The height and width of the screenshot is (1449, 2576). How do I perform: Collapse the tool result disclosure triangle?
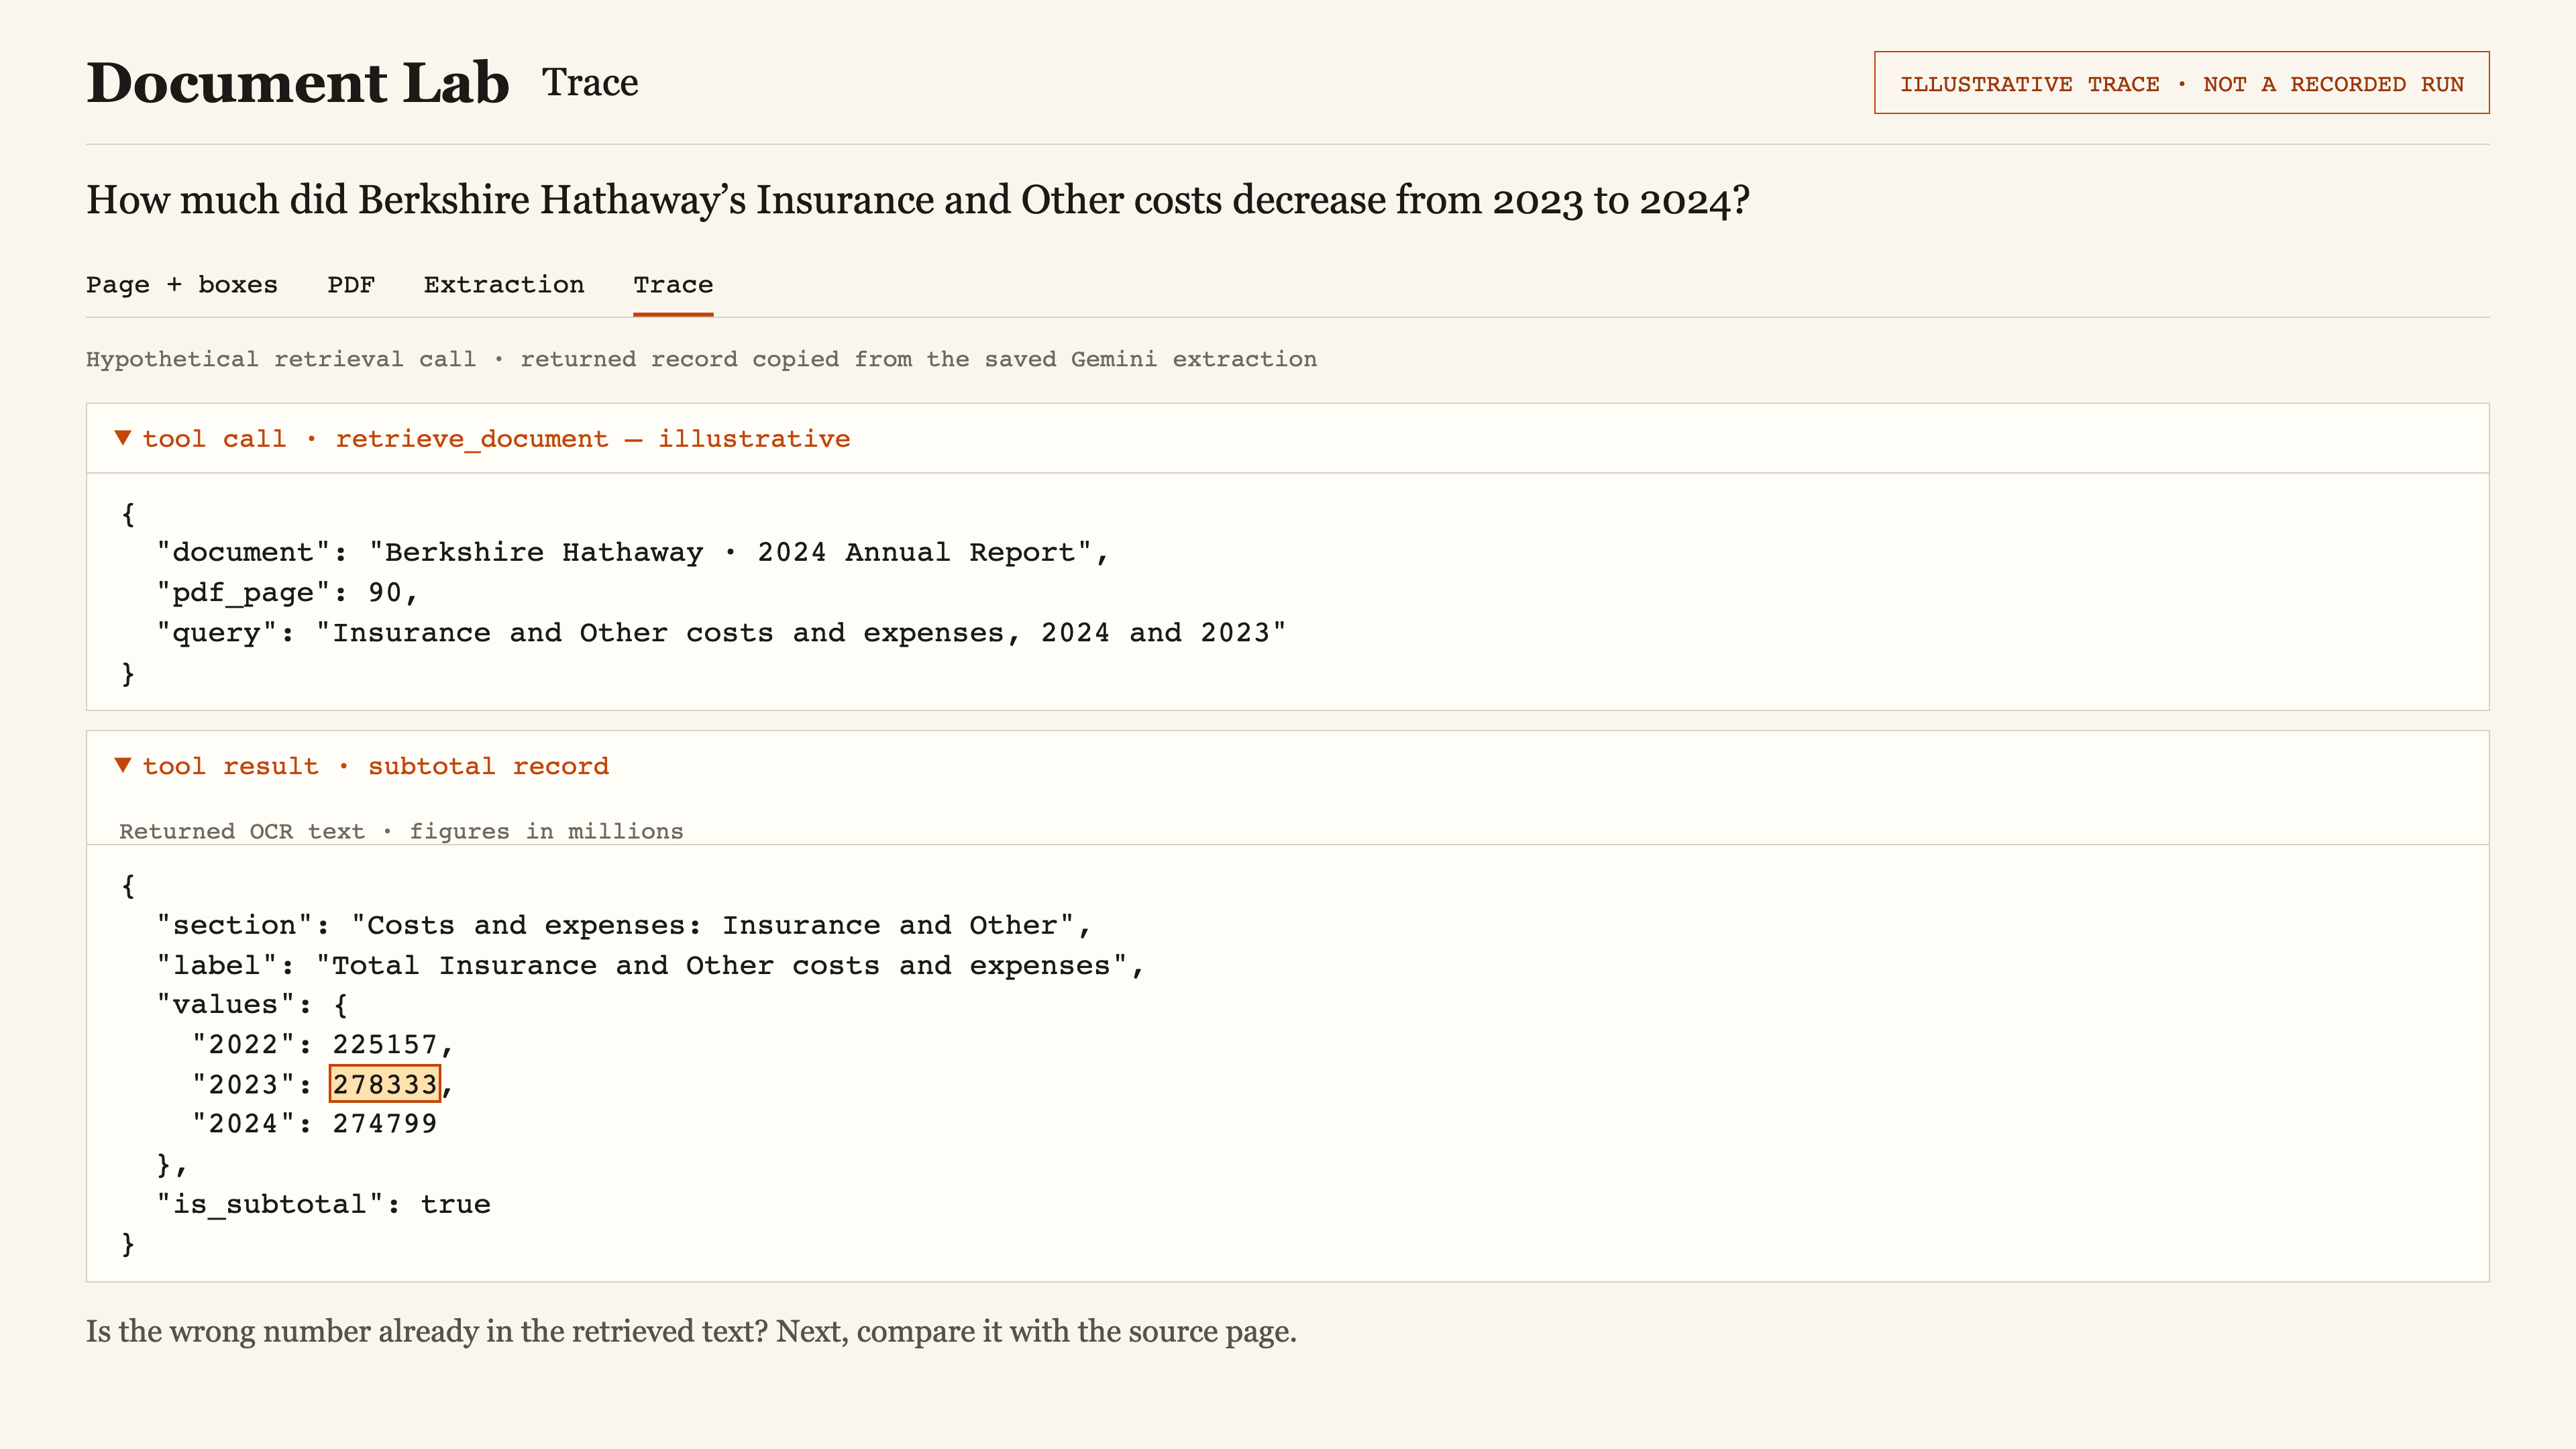pyautogui.click(x=123, y=765)
